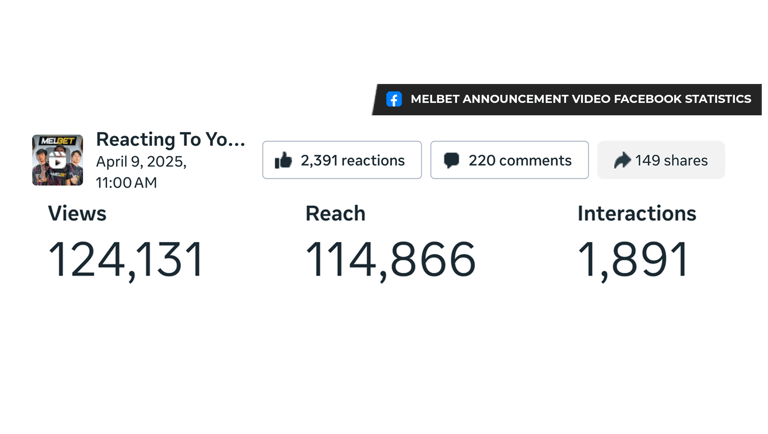Click the Facebook logo in banner
This screenshot has width=768, height=434.
click(x=394, y=99)
